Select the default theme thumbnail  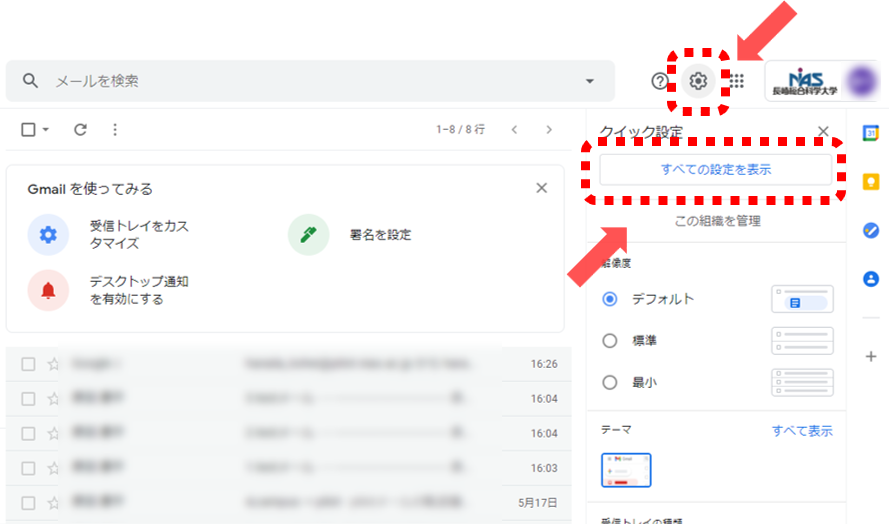[626, 470]
